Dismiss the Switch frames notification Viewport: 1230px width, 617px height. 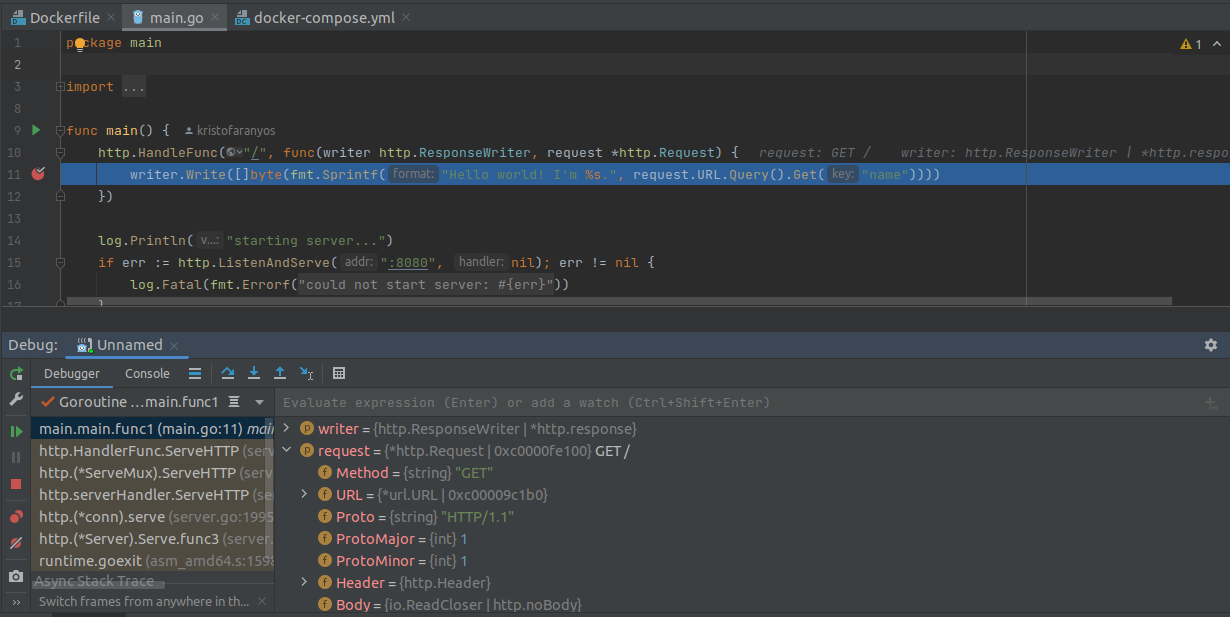click(x=262, y=604)
